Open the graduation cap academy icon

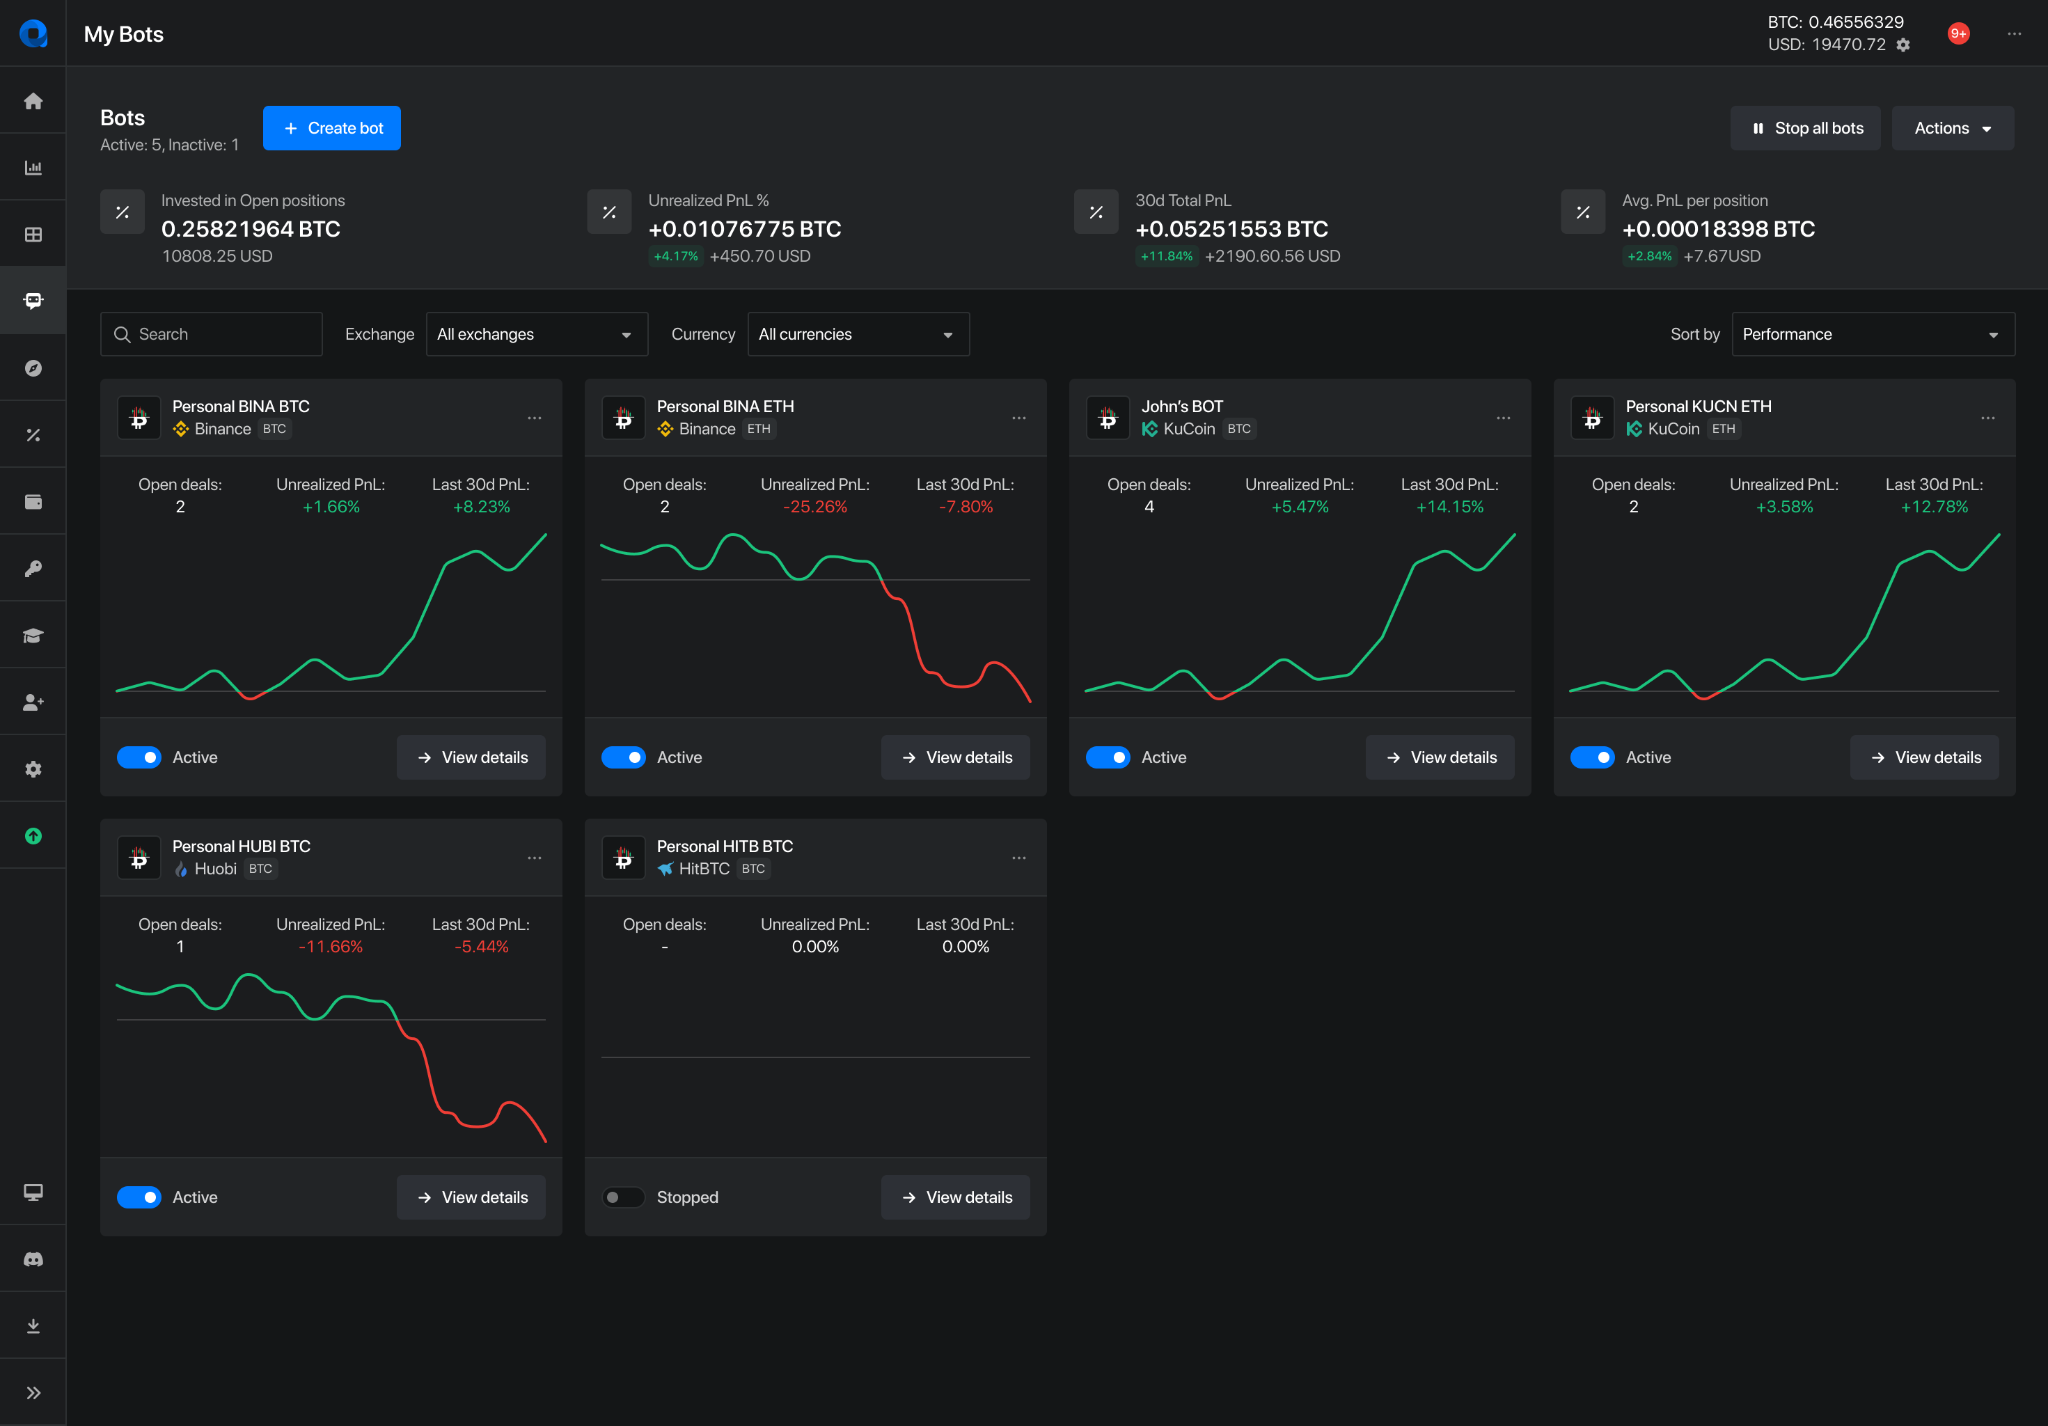coord(33,636)
